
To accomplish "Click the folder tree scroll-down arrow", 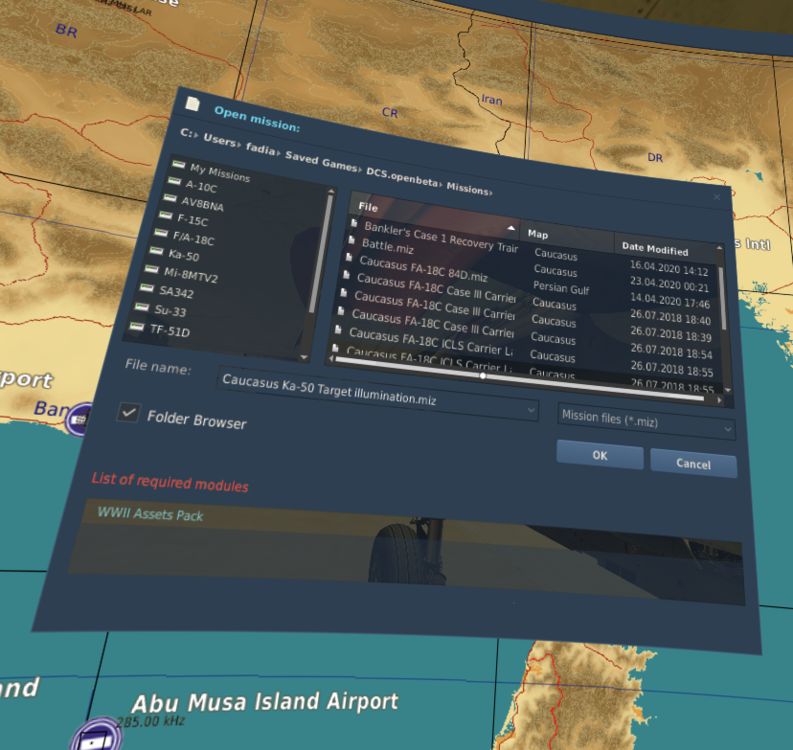I will point(303,358).
